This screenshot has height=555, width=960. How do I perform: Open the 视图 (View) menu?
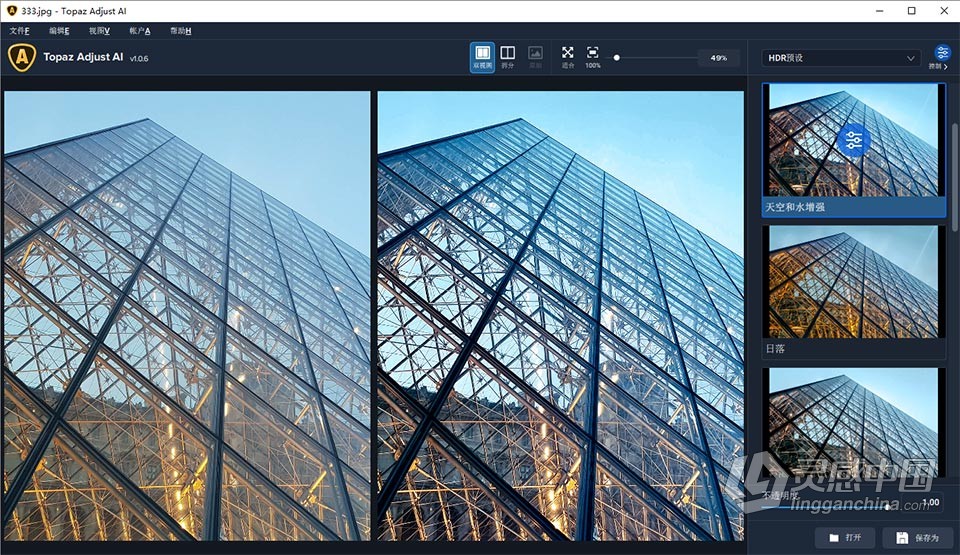99,31
